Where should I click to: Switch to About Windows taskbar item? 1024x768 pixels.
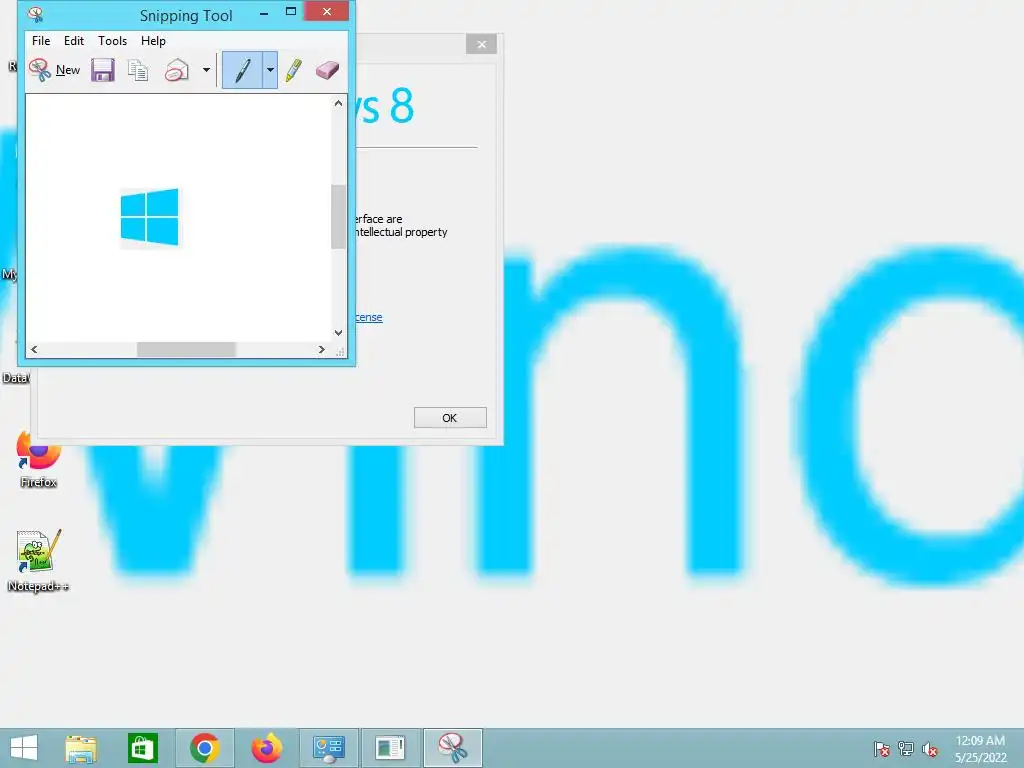[391, 748]
